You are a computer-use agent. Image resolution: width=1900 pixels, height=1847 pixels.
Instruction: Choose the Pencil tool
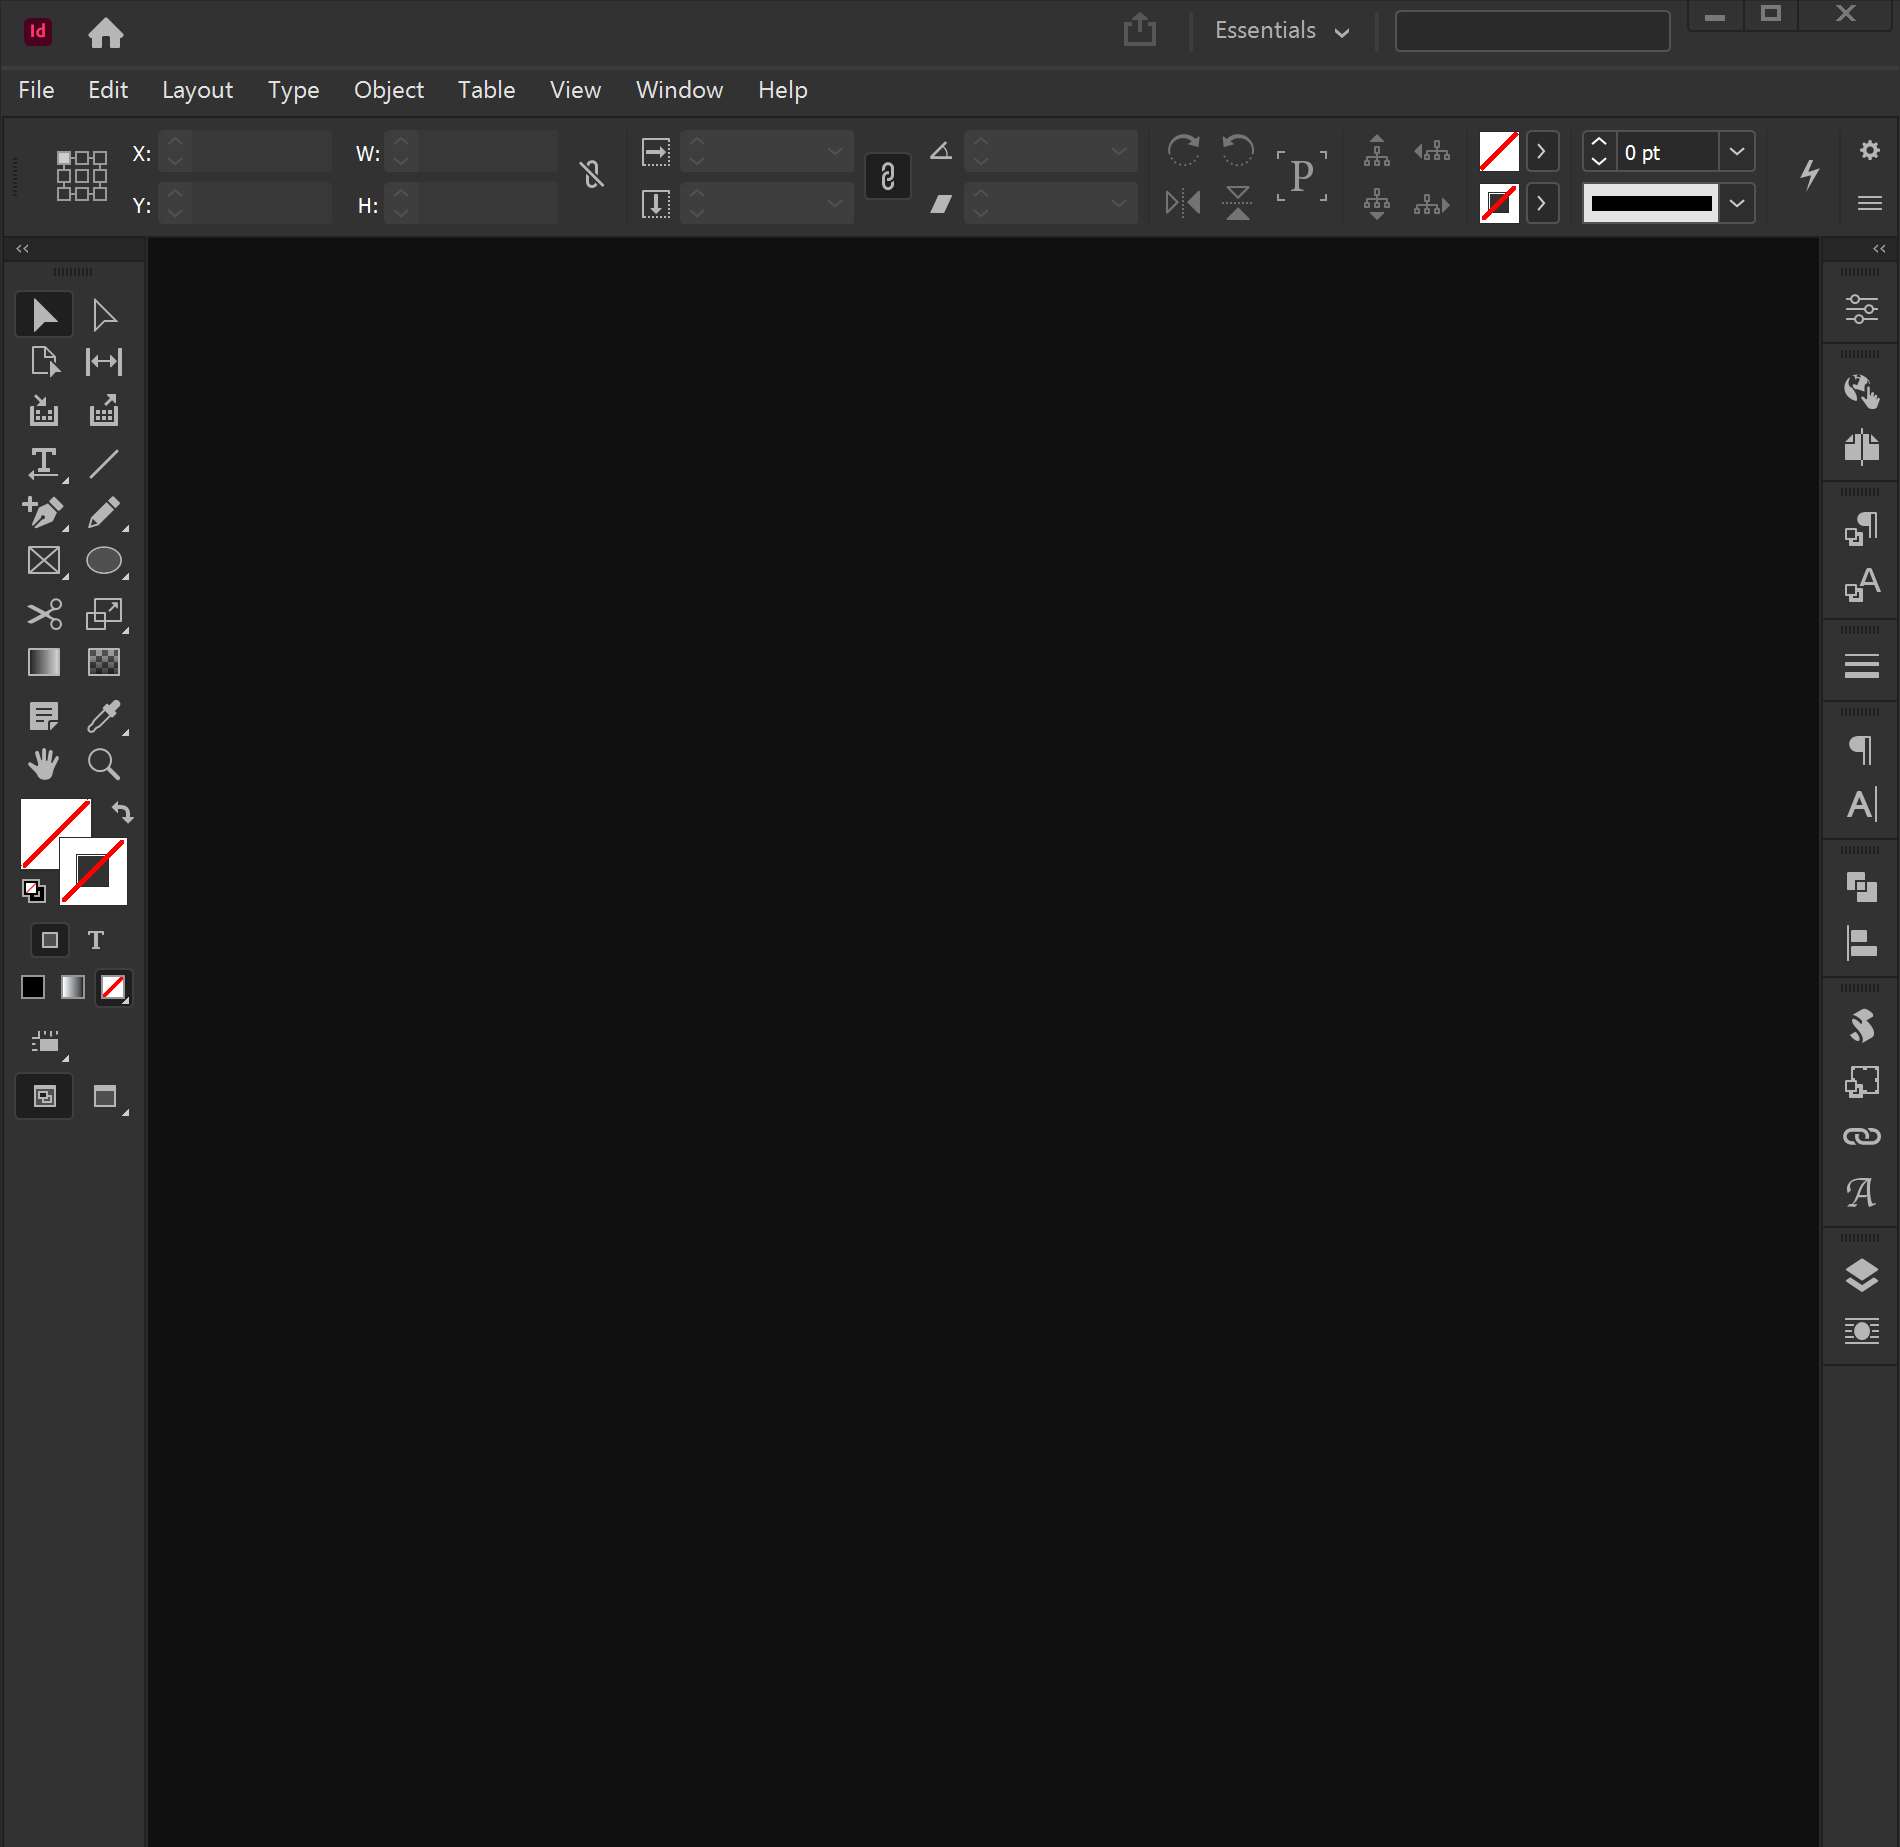coord(104,513)
